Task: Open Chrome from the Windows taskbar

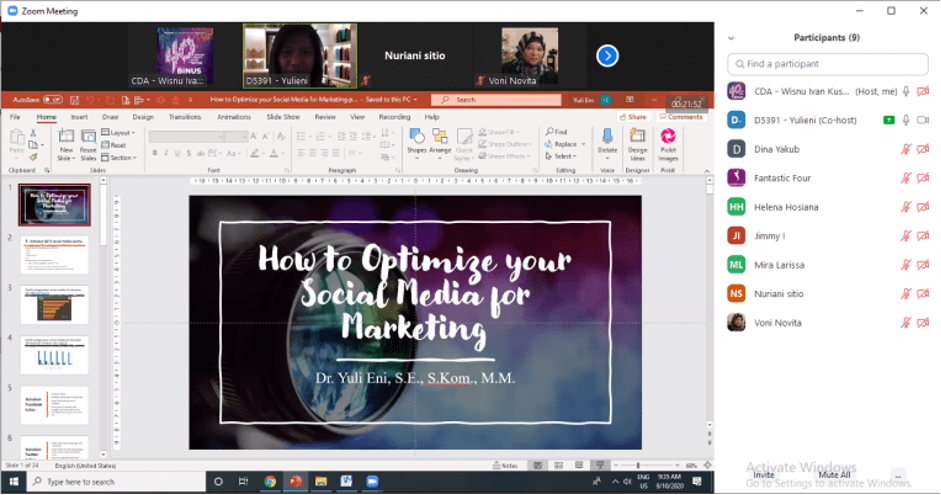Action: [x=270, y=482]
